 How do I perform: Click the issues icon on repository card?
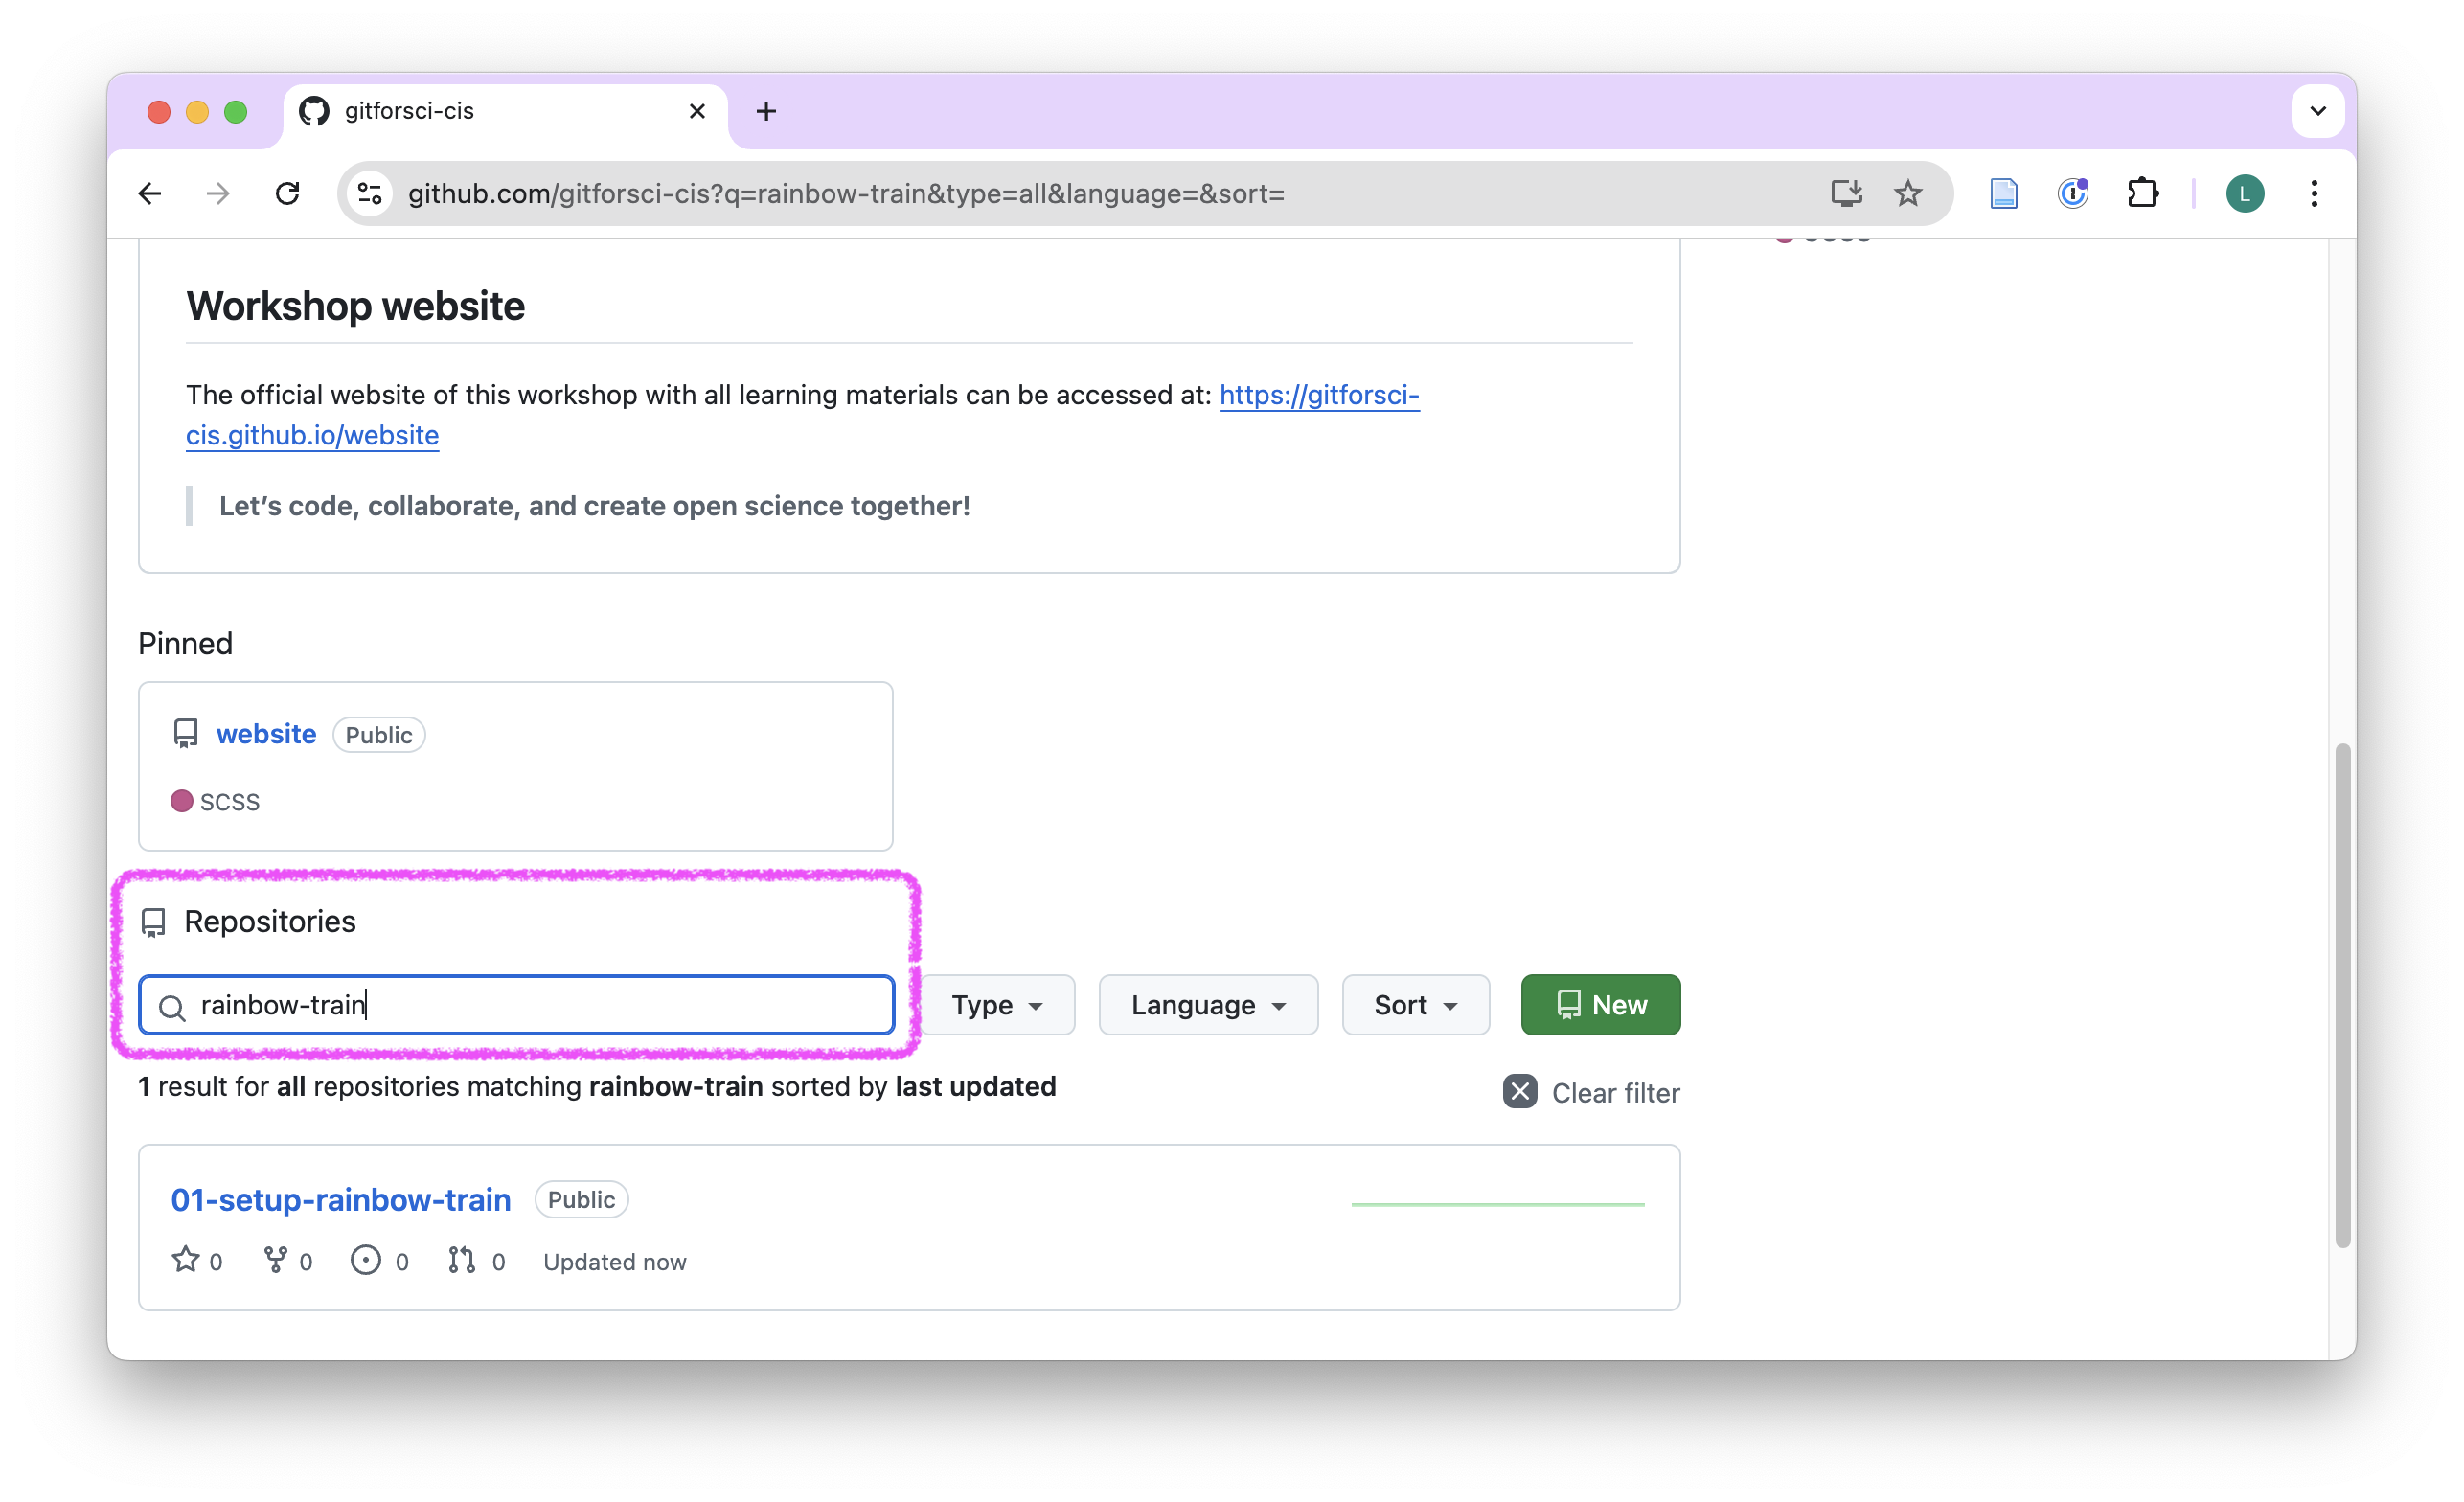pos(365,1260)
